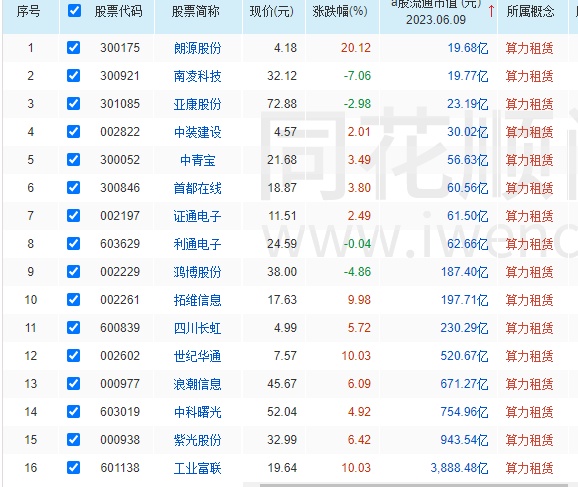The image size is (578, 487).
Task: Open stock link 首都在线
Action: tap(198, 188)
